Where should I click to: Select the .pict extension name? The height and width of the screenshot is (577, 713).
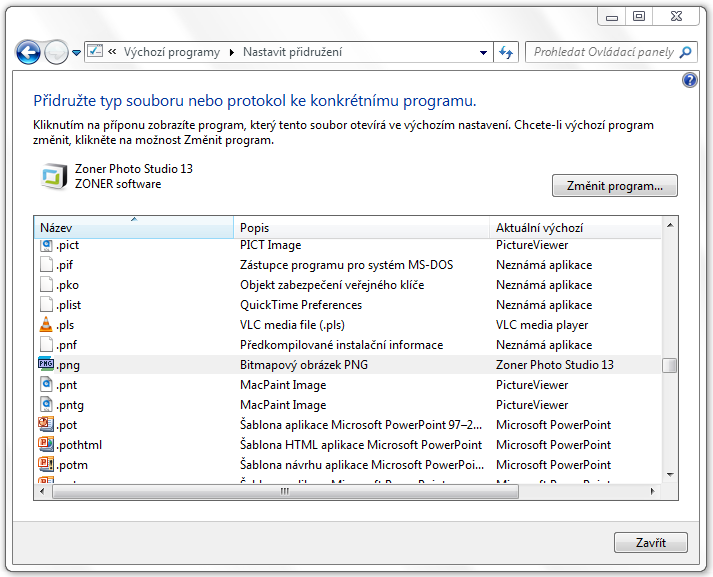click(x=67, y=245)
